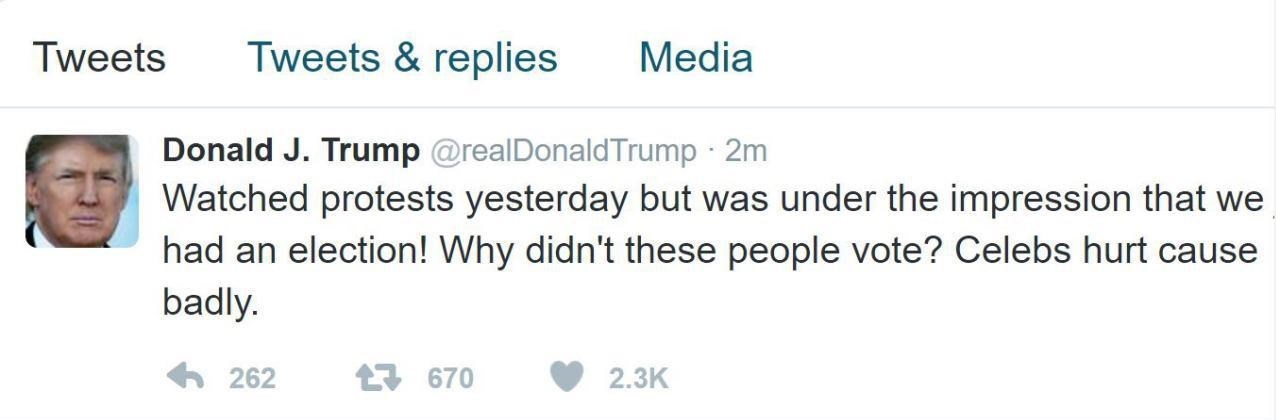Open the @realDonaldTrump handle link
Screen dimensions: 1276x420
pyautogui.click(x=563, y=152)
